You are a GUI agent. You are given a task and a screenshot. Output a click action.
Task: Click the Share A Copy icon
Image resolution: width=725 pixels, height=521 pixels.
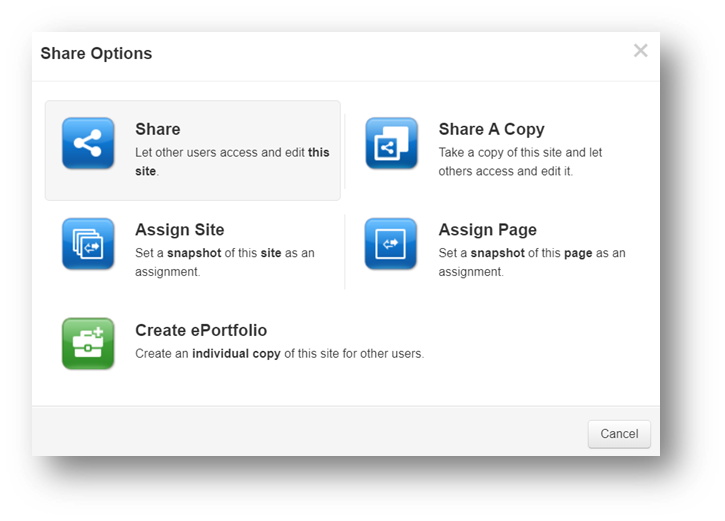[391, 143]
